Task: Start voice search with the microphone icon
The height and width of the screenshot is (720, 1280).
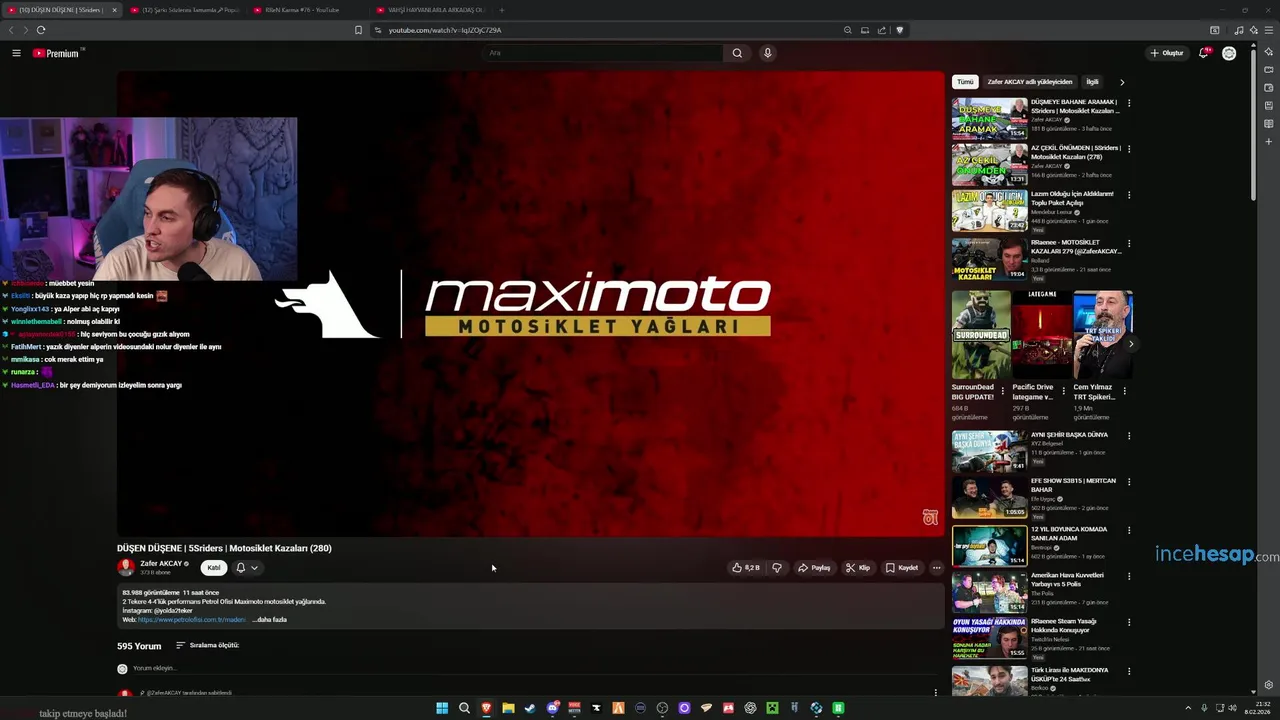Action: point(767,53)
